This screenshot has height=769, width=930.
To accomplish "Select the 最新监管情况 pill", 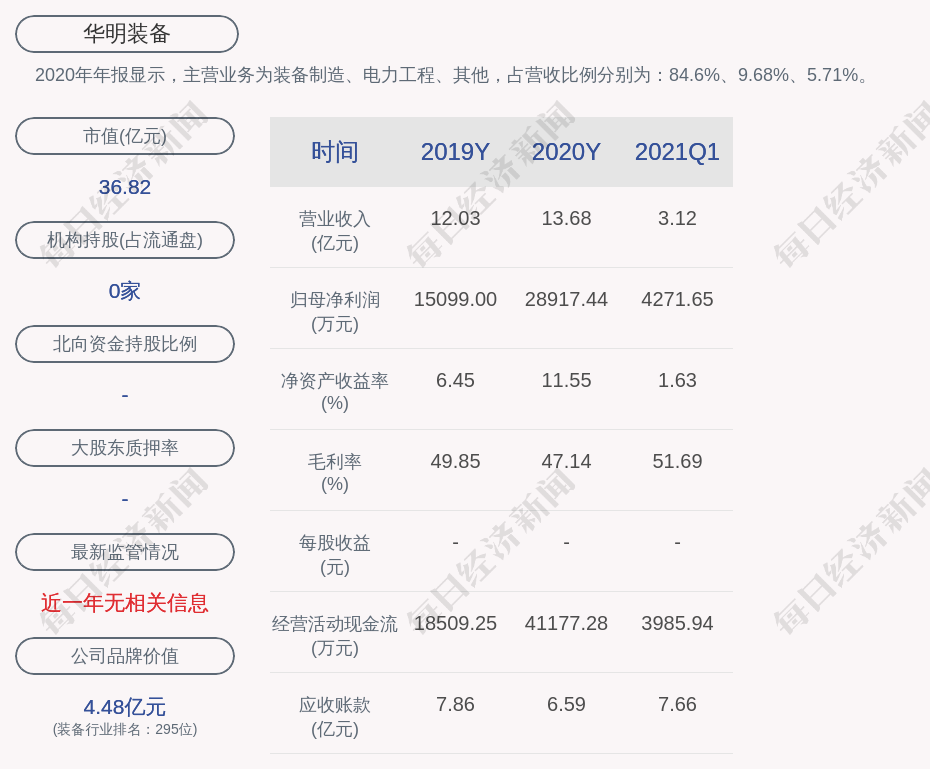I will tap(125, 552).
